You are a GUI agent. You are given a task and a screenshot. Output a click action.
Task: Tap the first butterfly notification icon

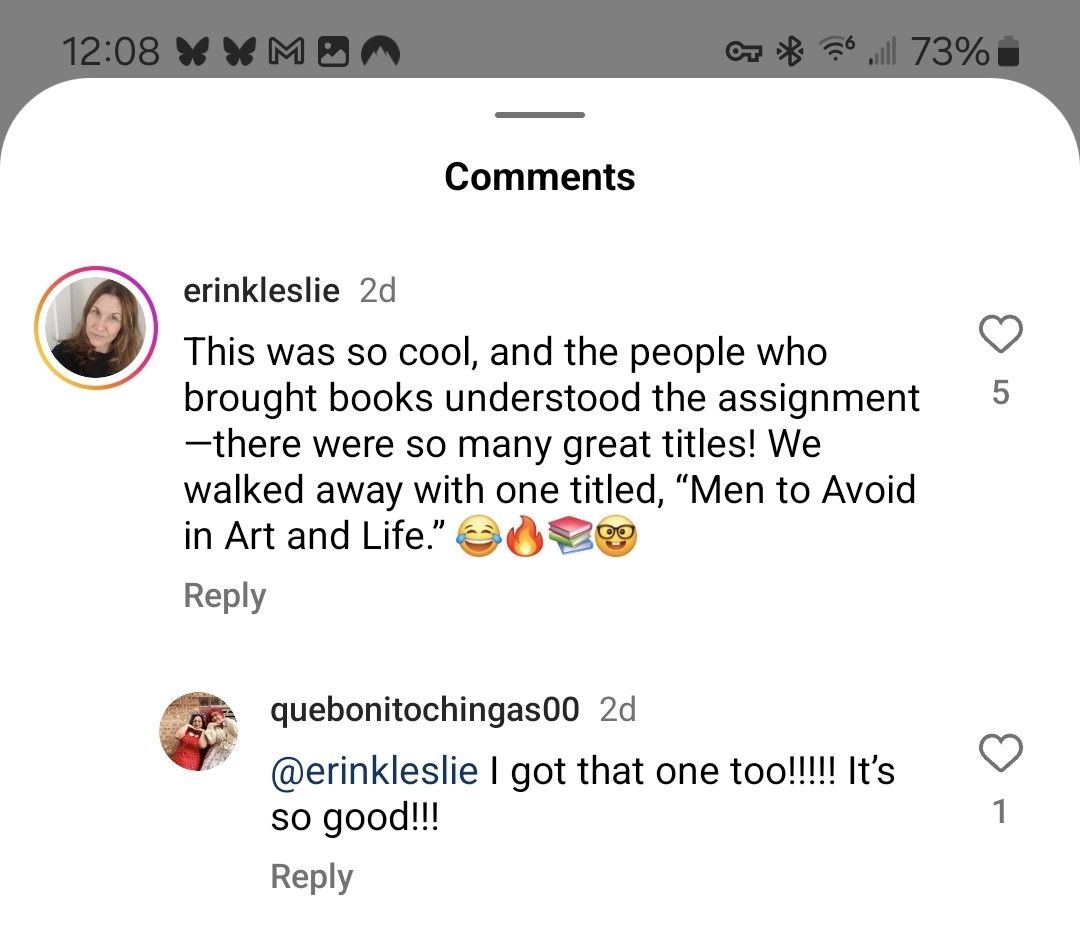(x=190, y=52)
